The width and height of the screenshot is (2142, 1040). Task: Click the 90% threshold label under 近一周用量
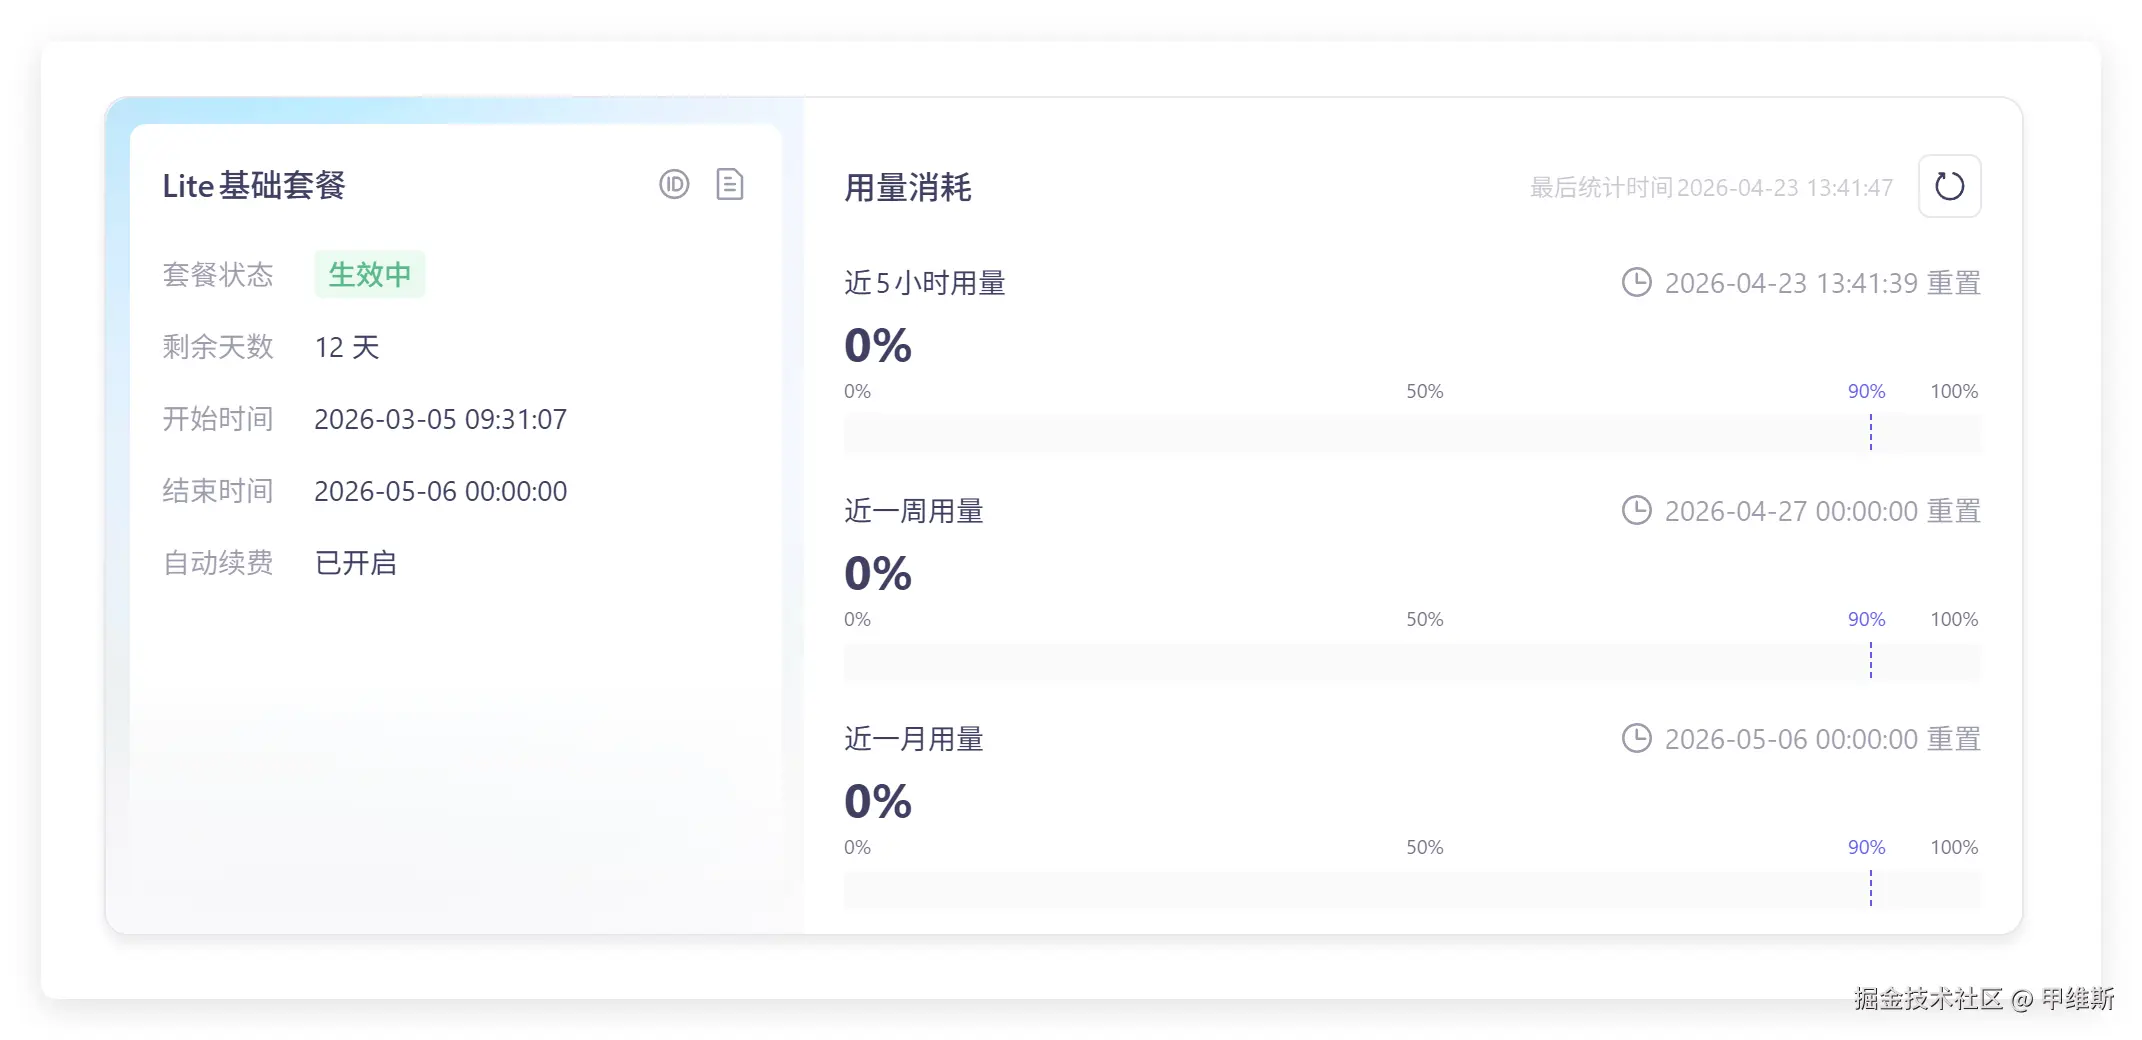click(x=1866, y=619)
